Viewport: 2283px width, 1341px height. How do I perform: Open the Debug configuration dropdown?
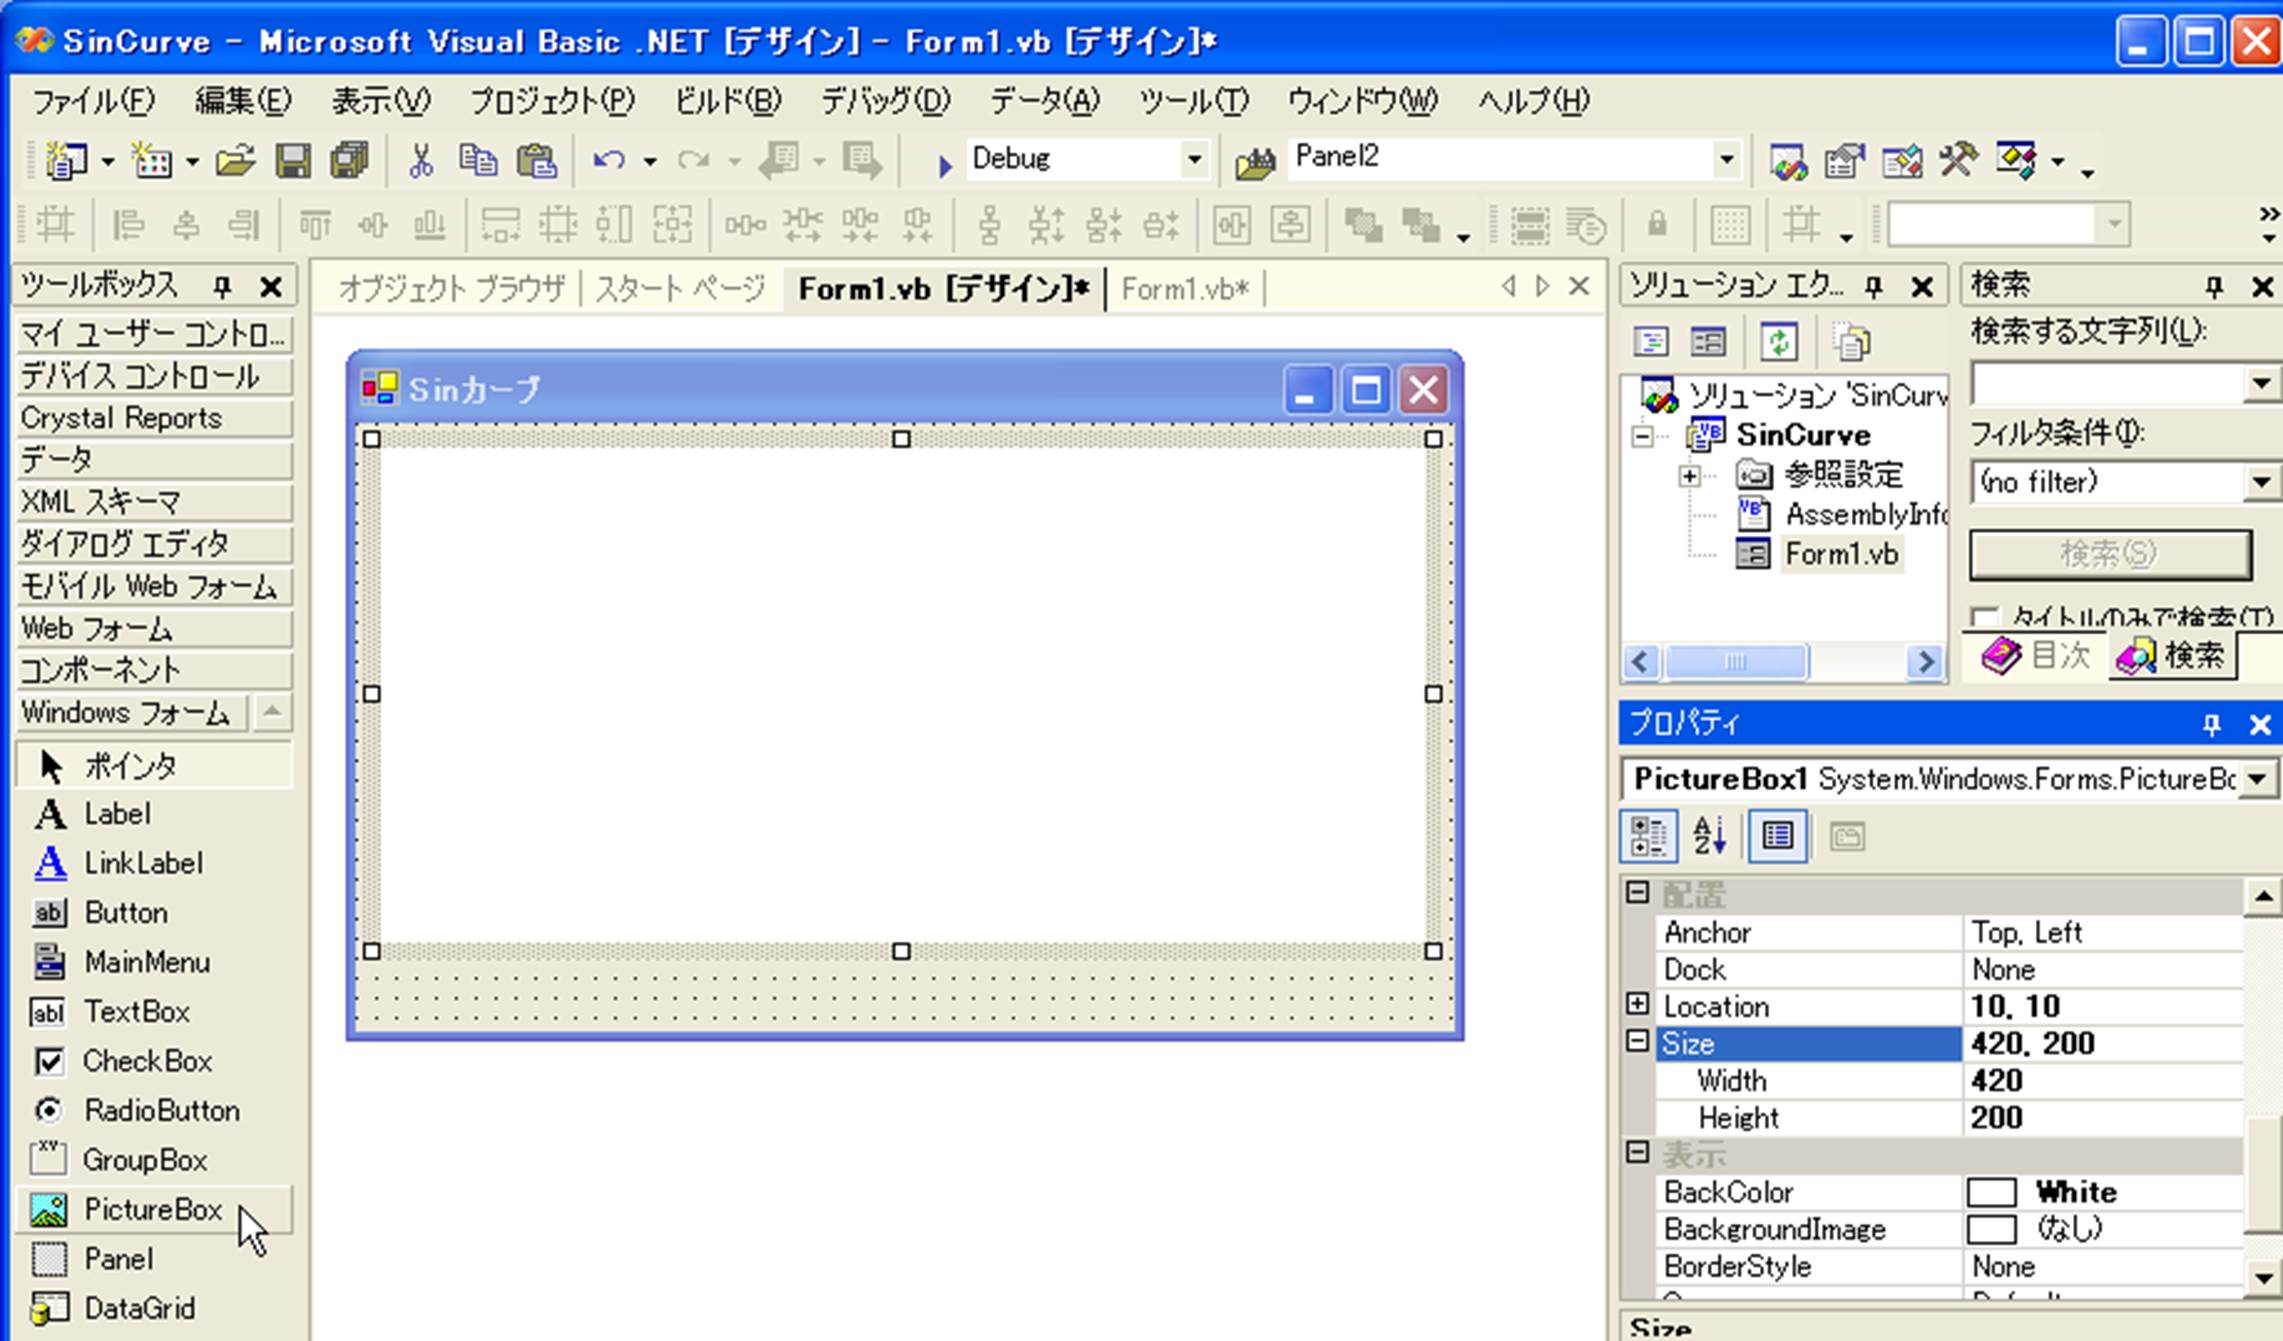tap(1193, 159)
